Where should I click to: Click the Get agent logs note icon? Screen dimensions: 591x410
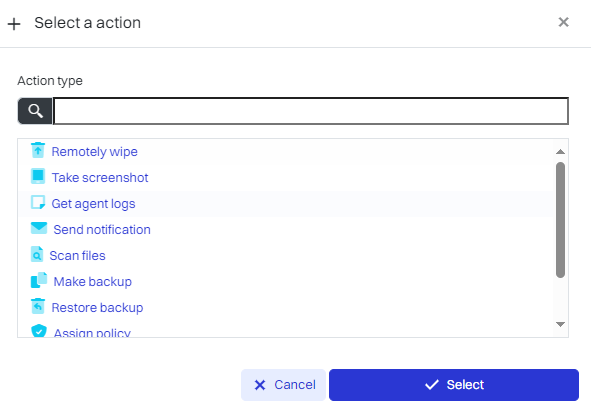[x=38, y=202]
